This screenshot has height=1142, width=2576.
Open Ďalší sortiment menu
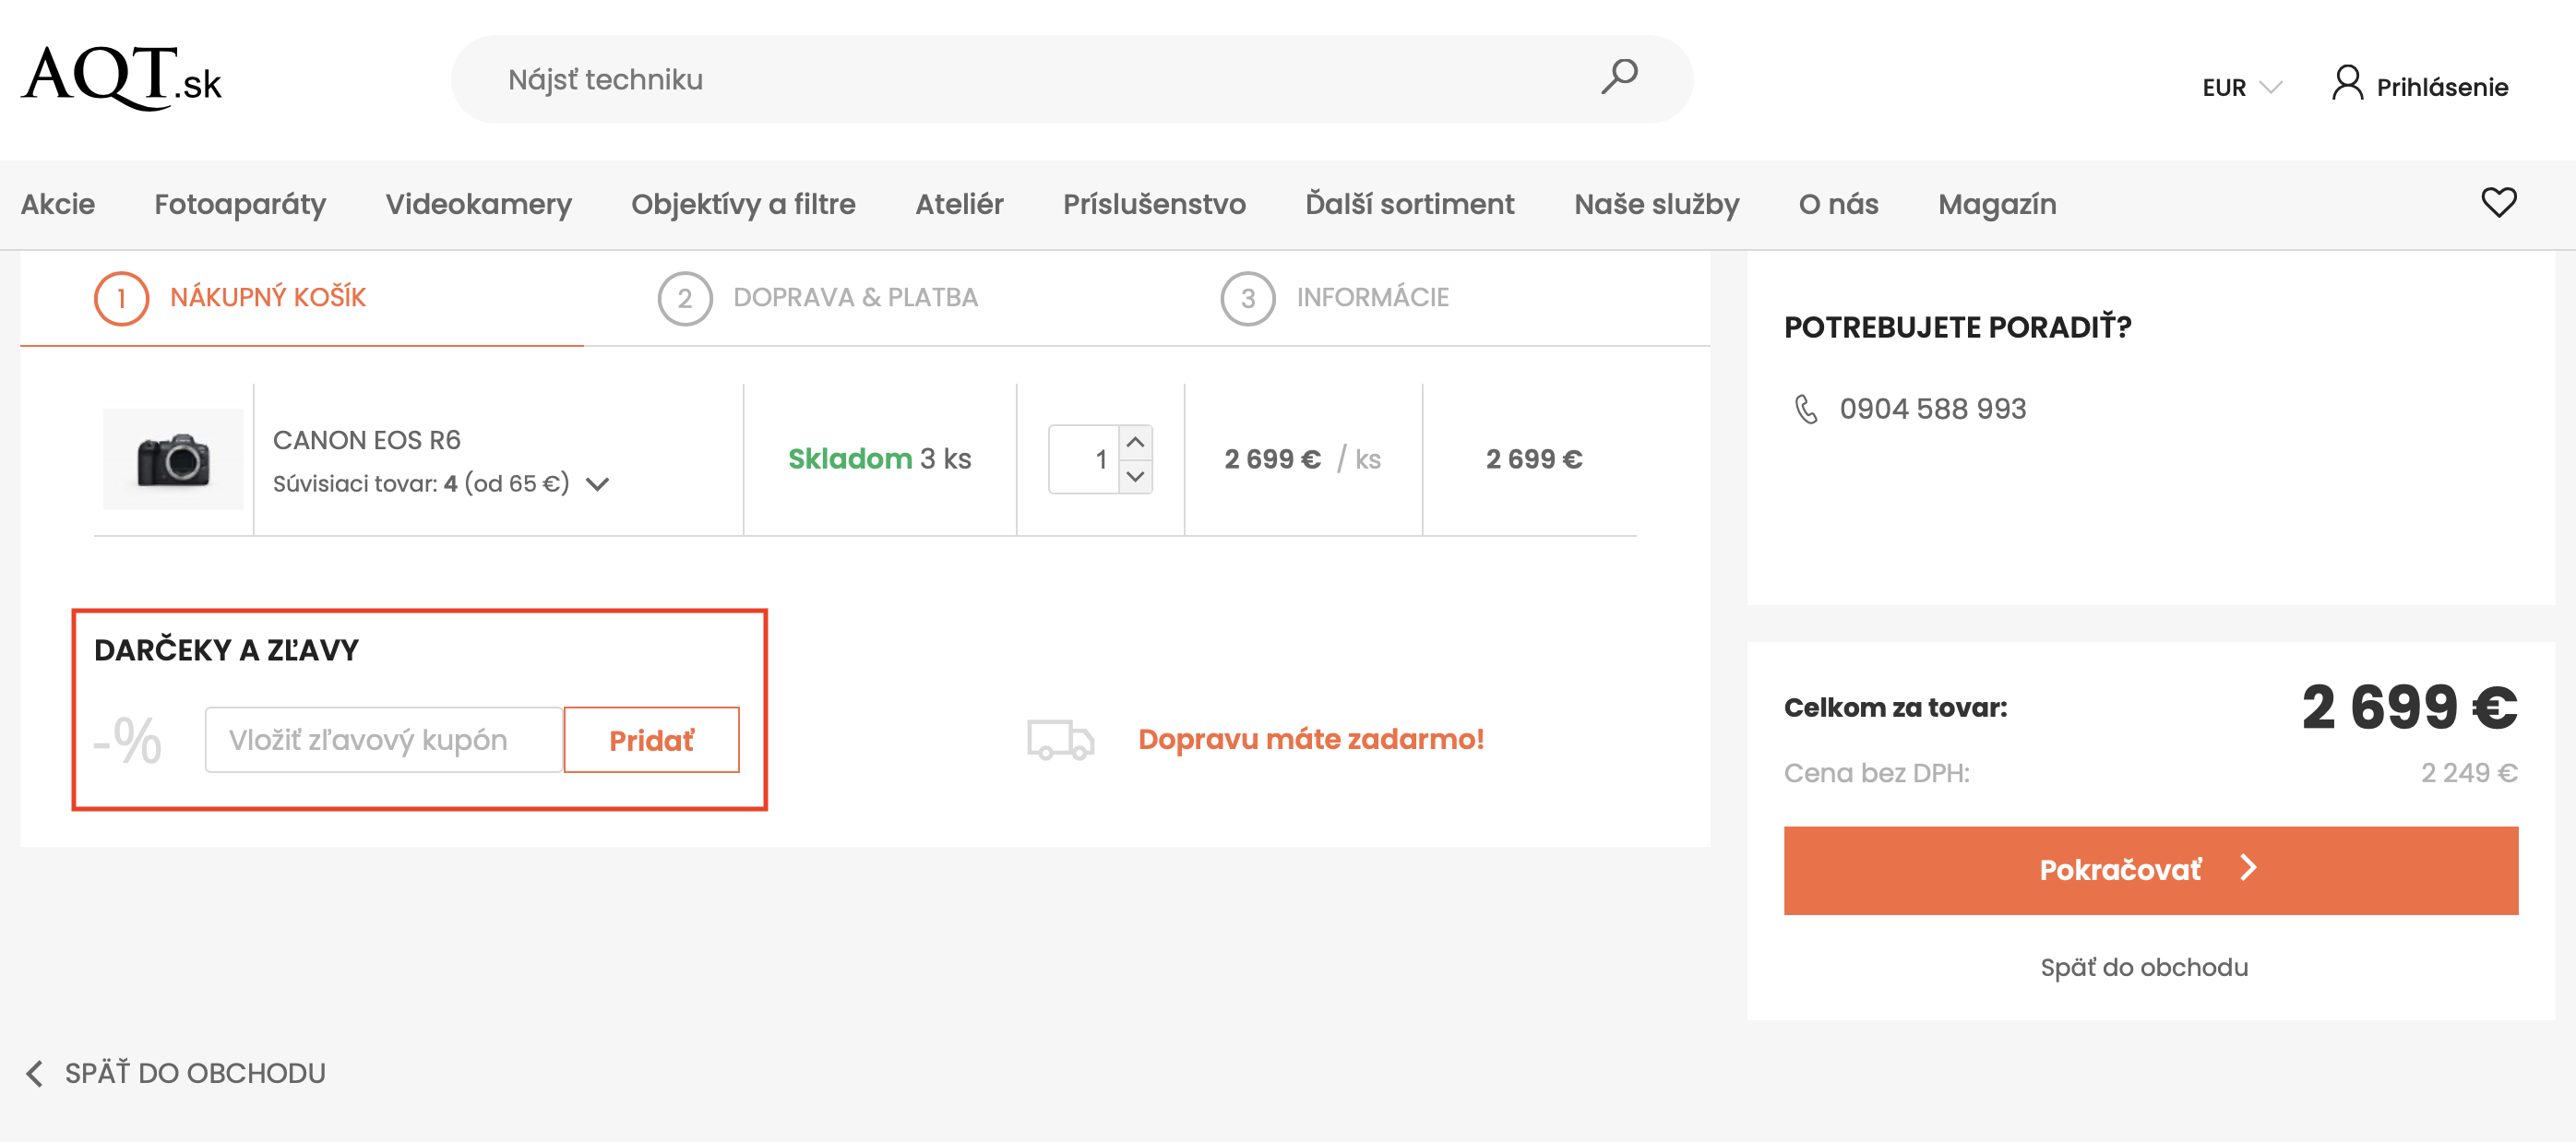point(1409,204)
